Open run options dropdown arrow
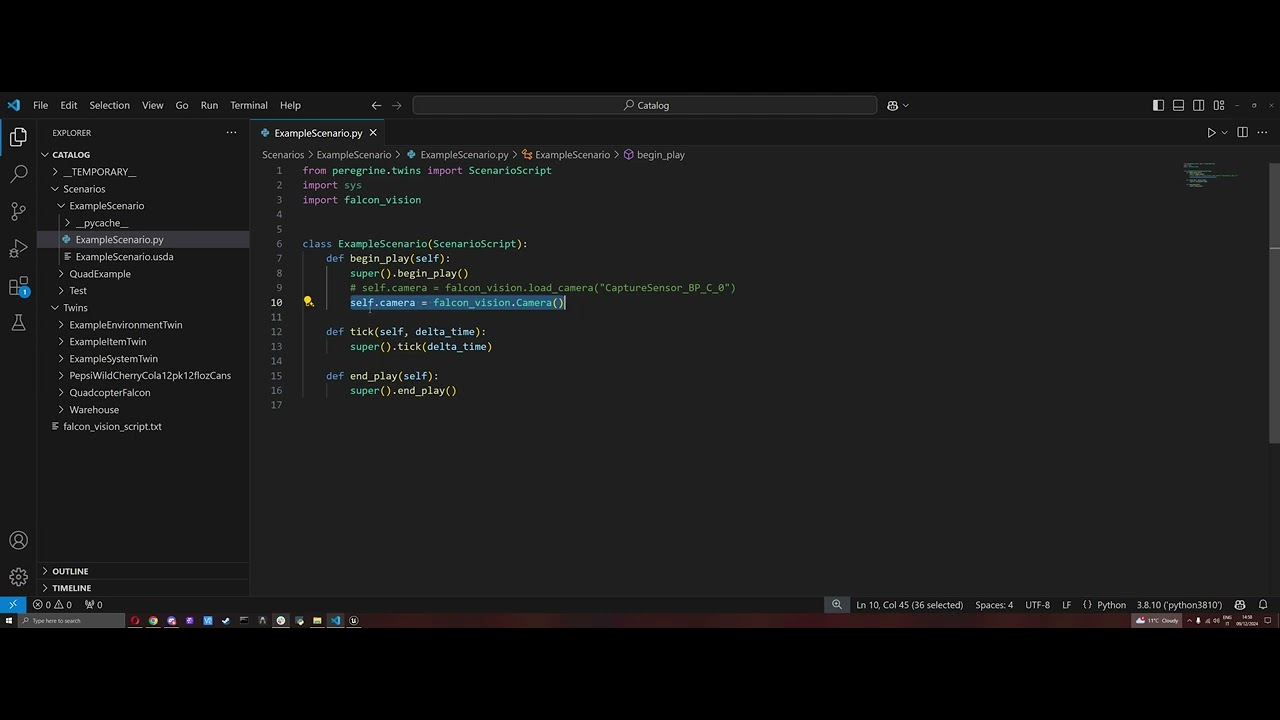The image size is (1280, 720). 1224,132
